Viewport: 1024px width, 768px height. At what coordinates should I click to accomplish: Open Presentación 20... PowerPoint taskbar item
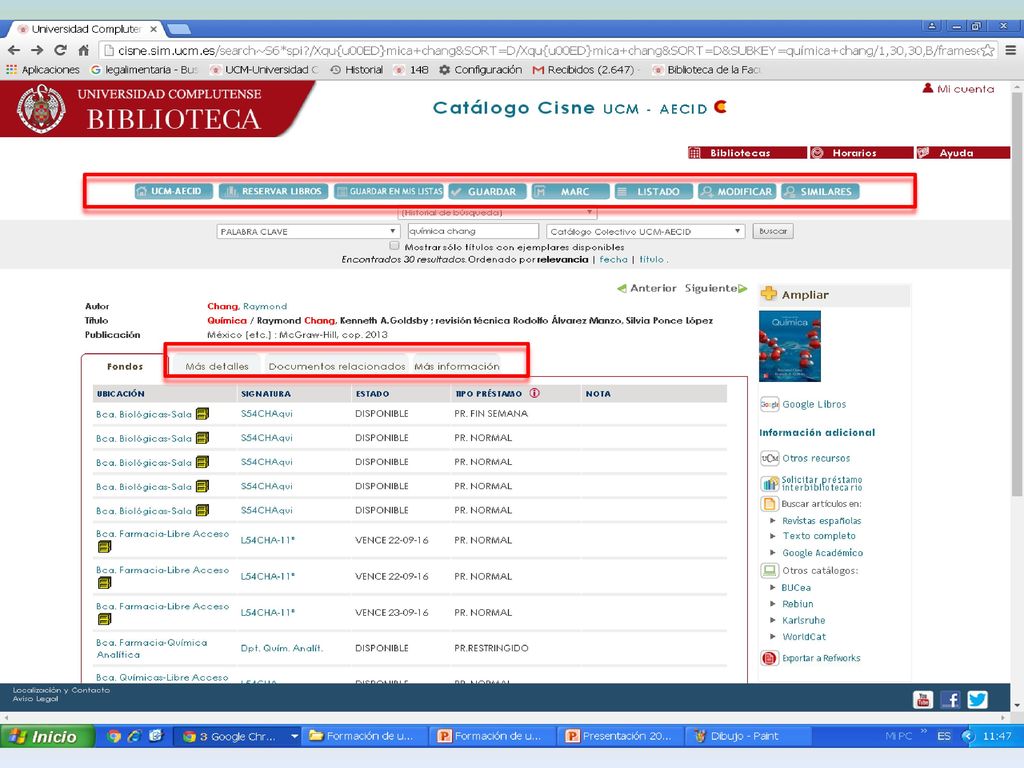pyautogui.click(x=621, y=737)
